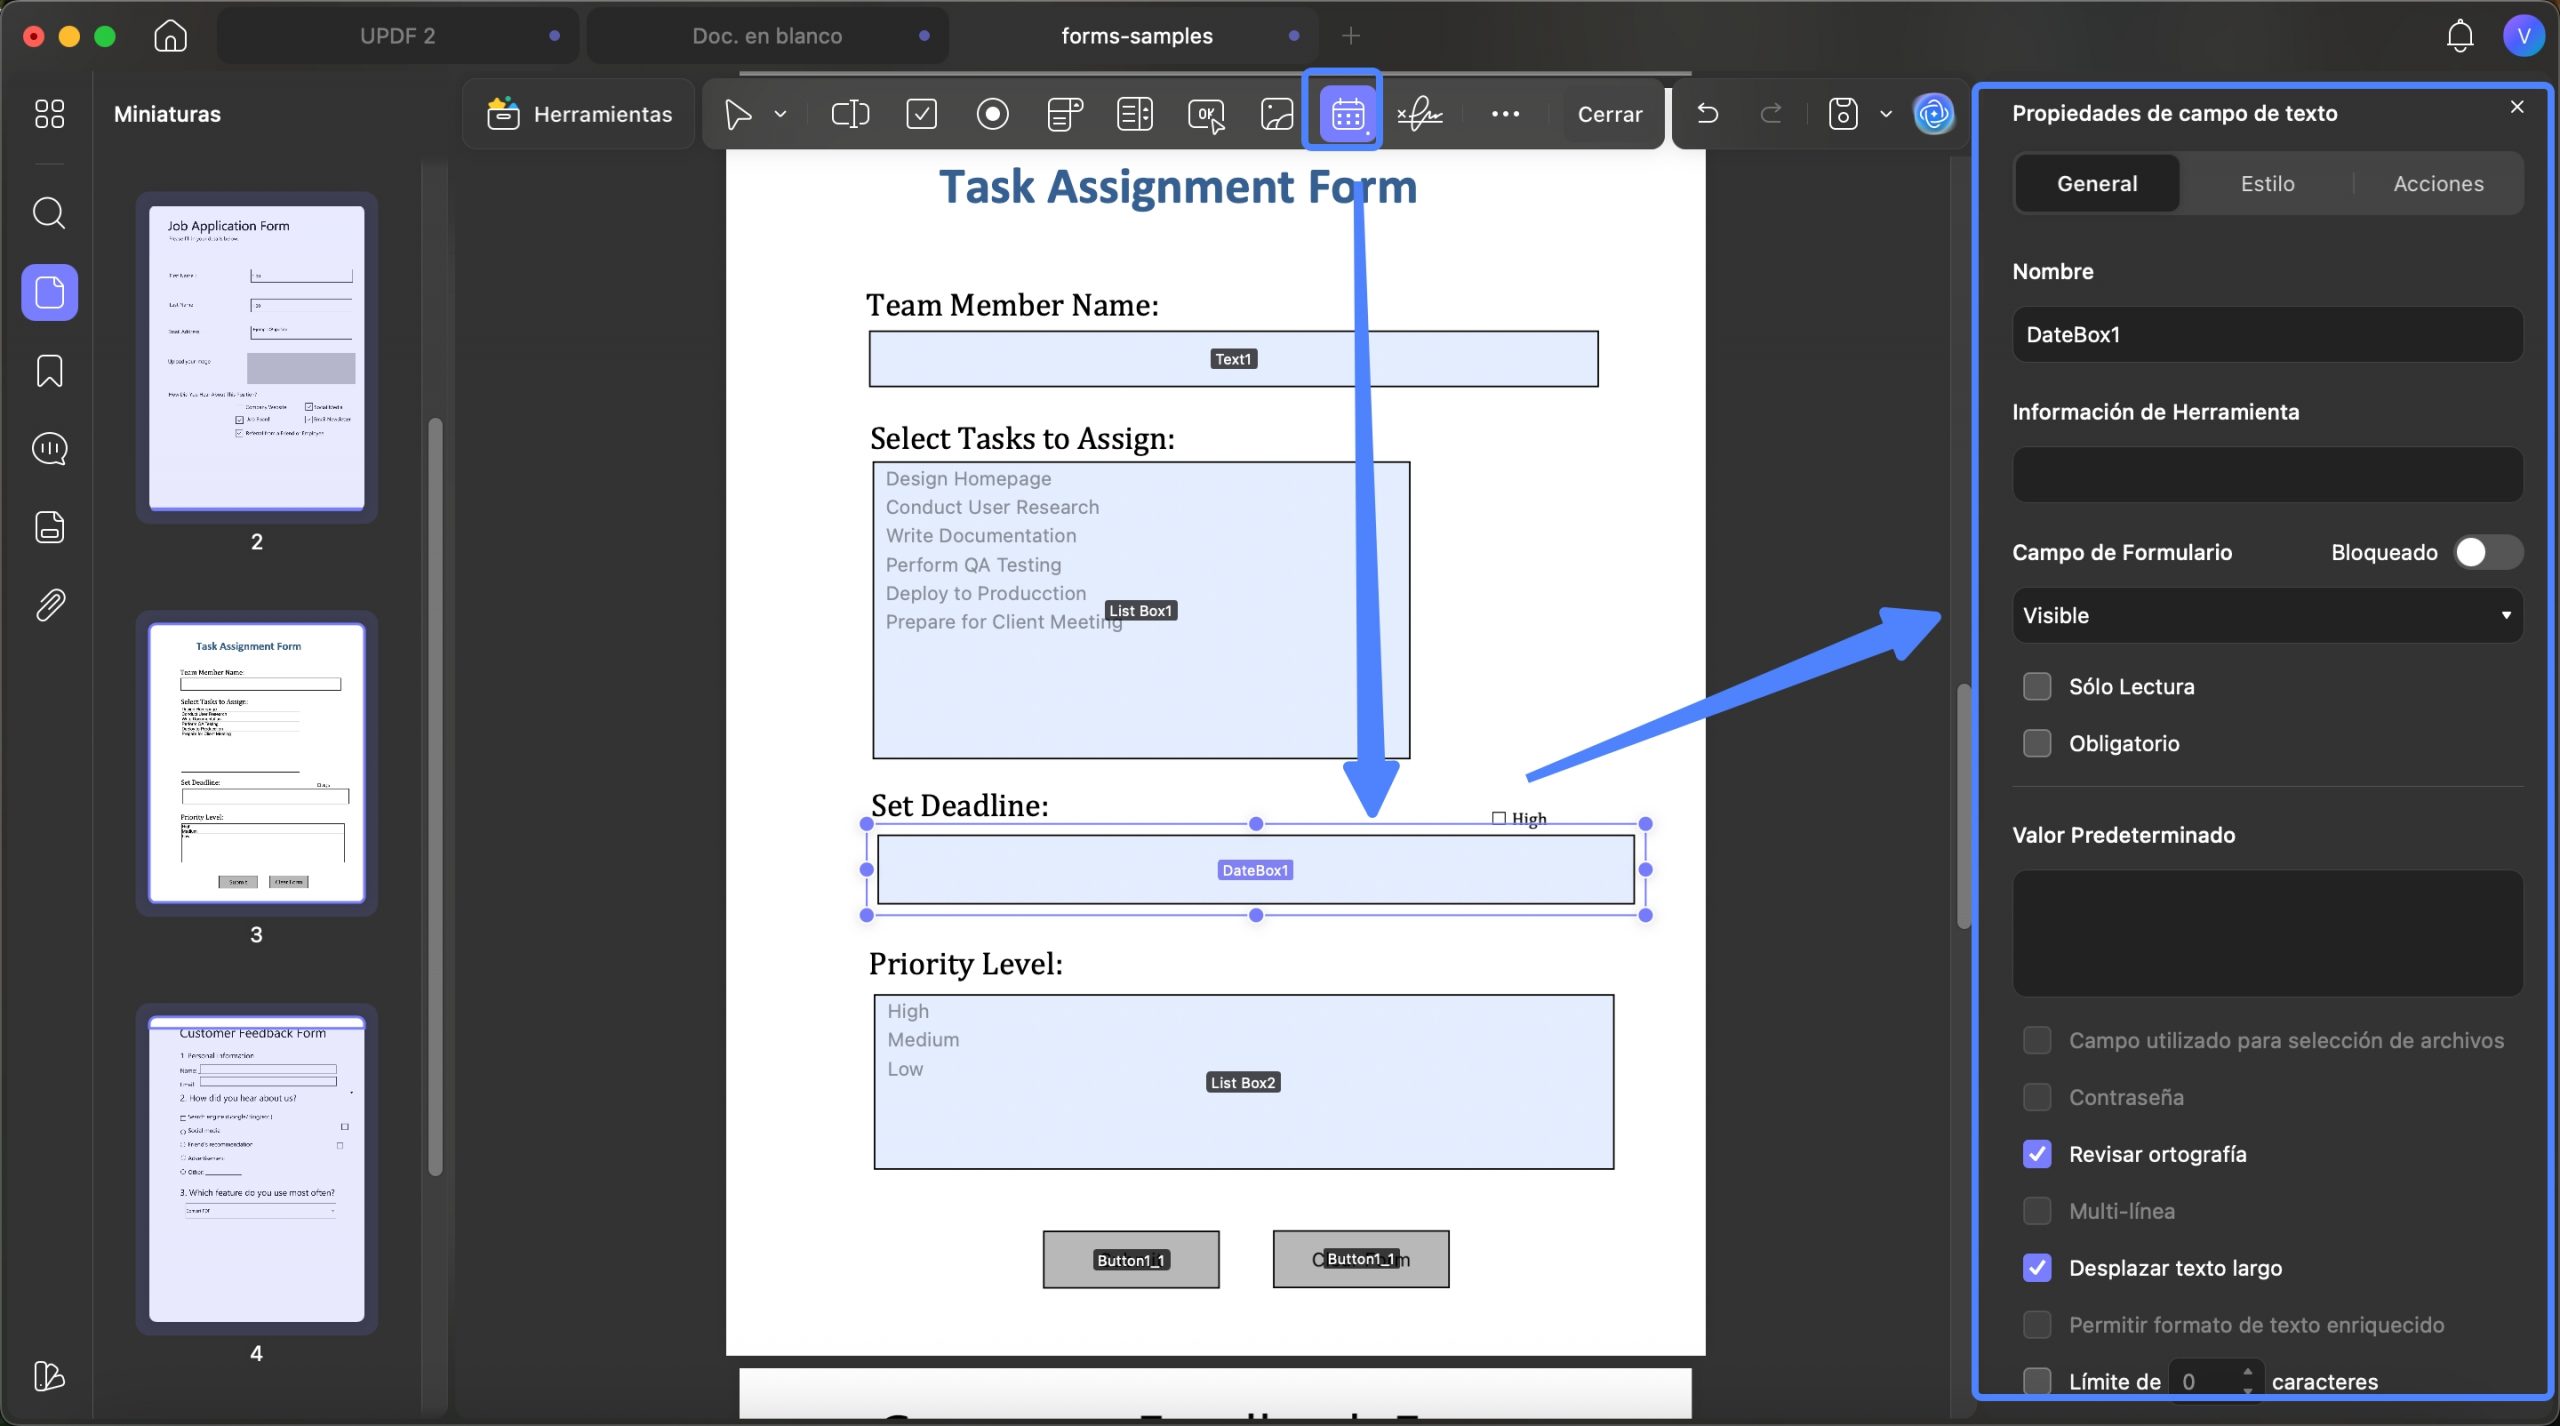The height and width of the screenshot is (1426, 2560).
Task: Check the Obligatorio checkbox
Action: point(2036,743)
